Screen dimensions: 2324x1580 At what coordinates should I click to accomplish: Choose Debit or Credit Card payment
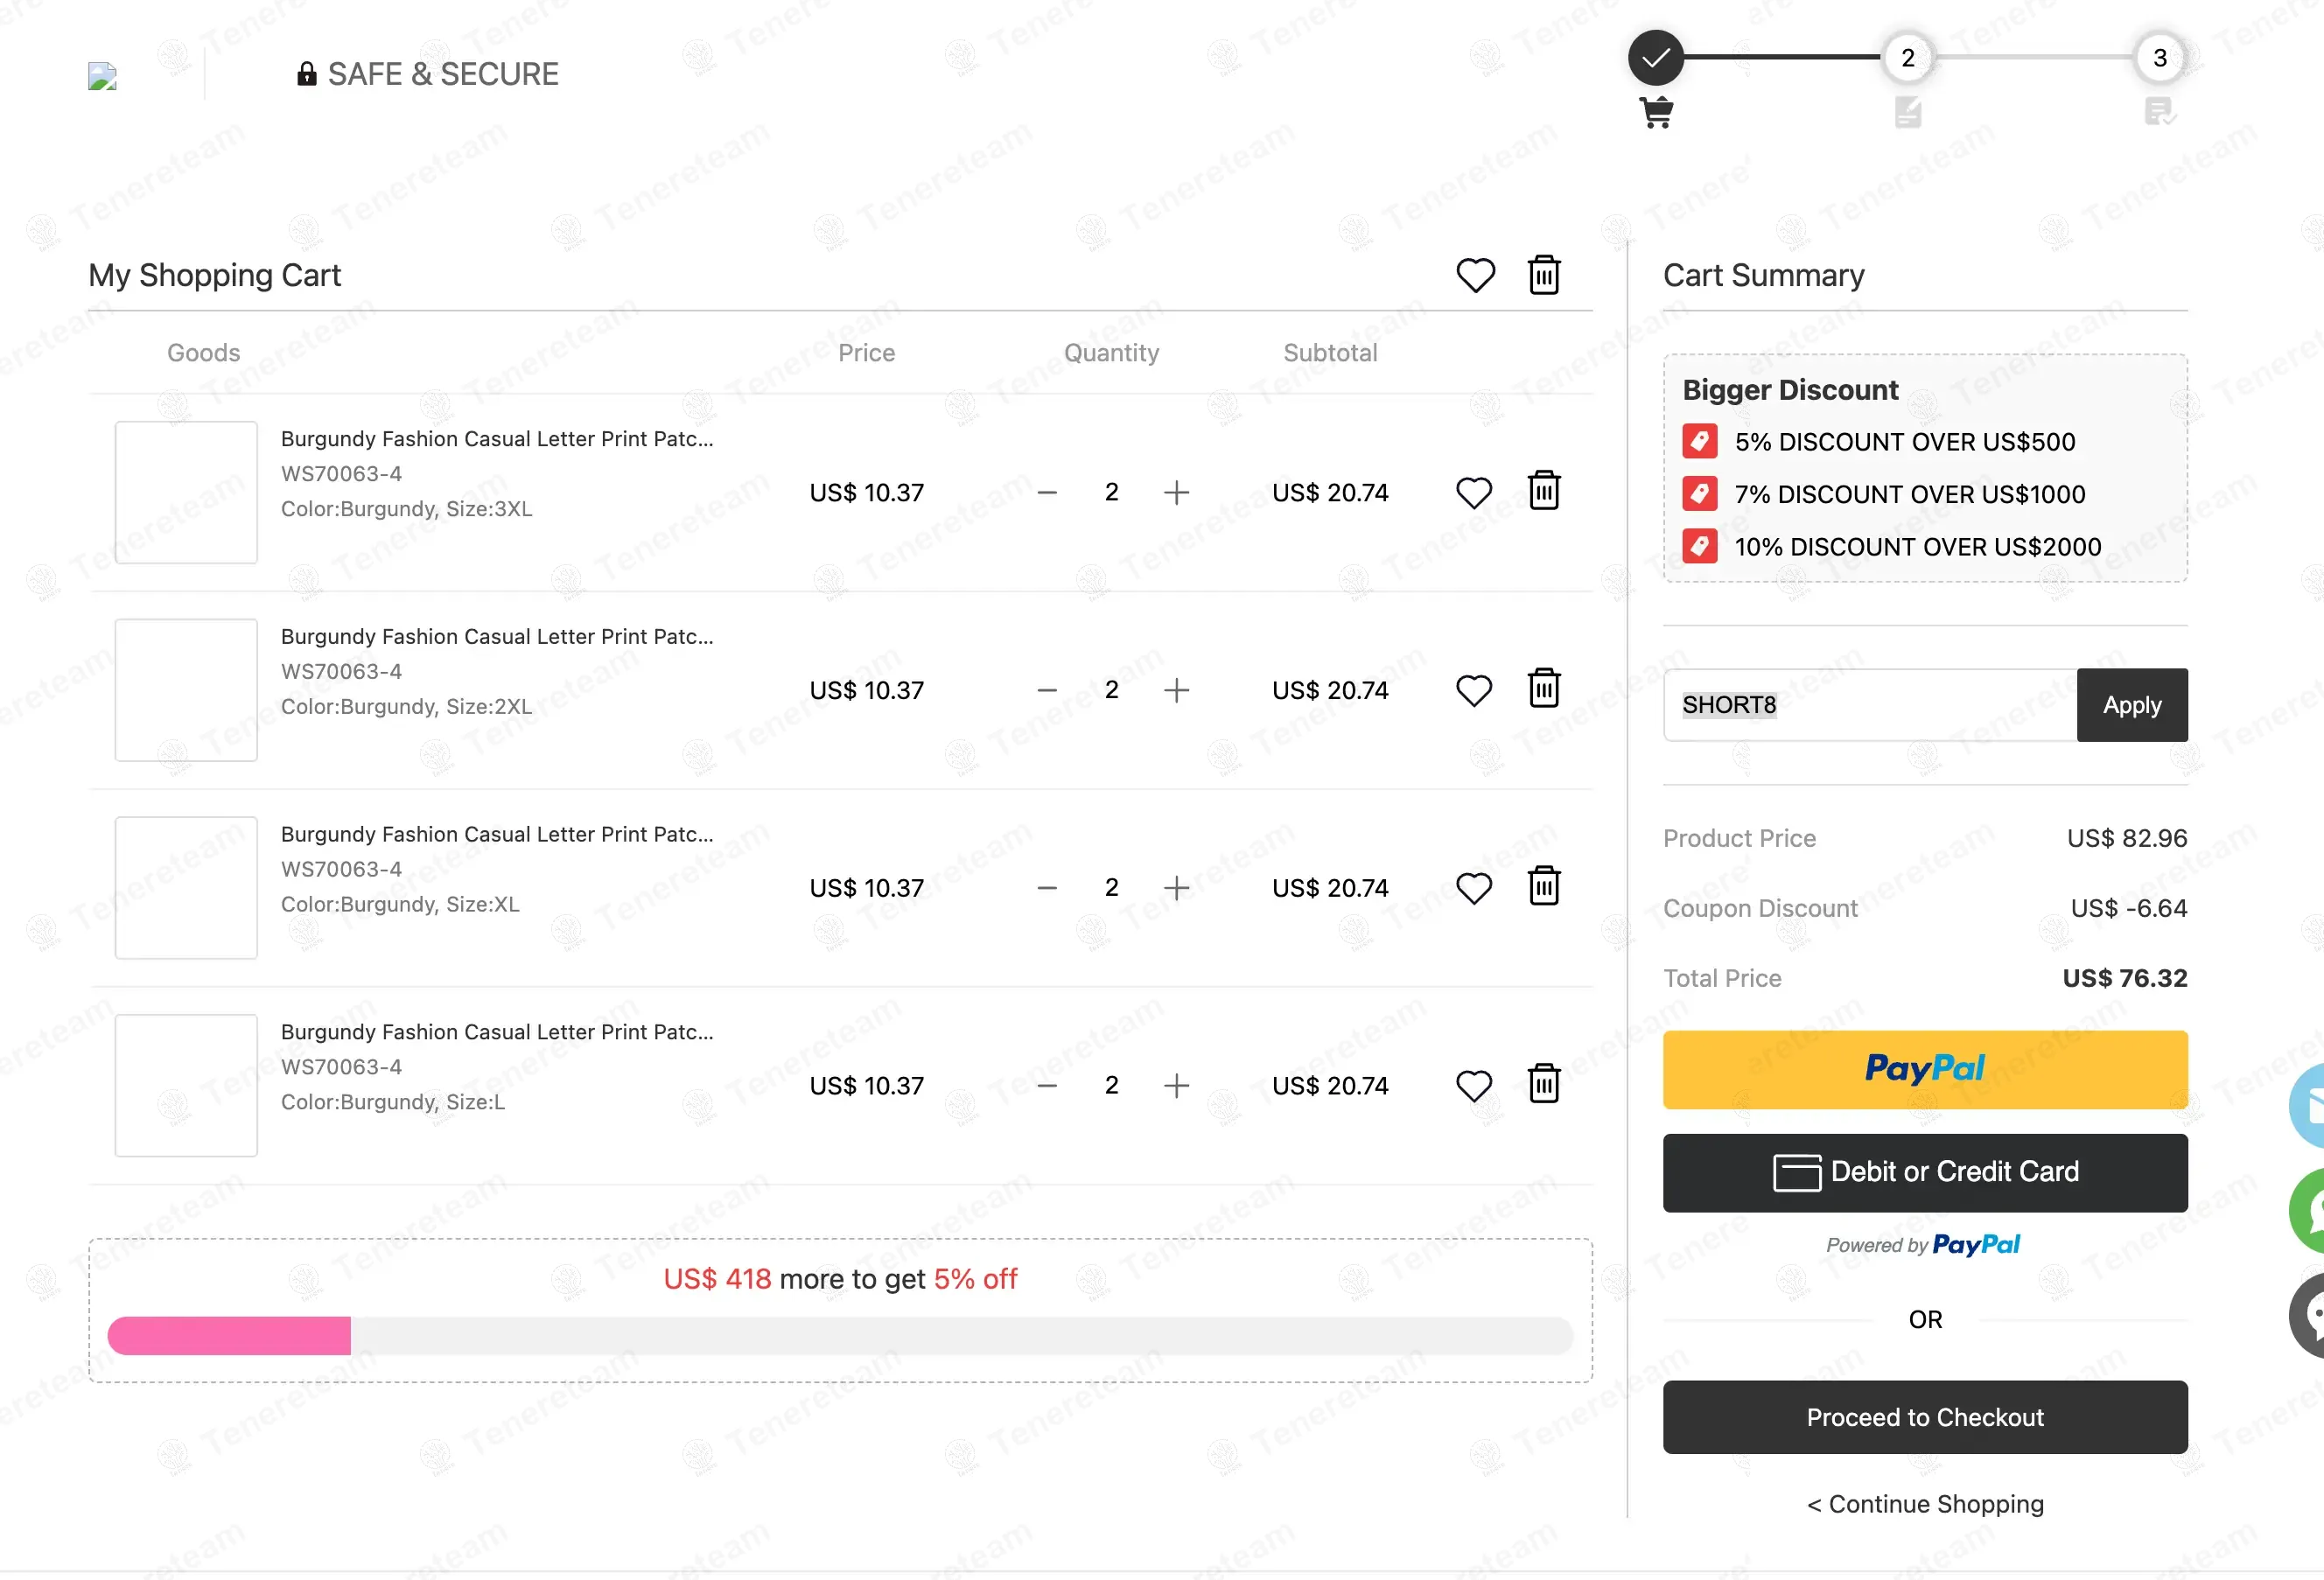[x=1925, y=1172]
